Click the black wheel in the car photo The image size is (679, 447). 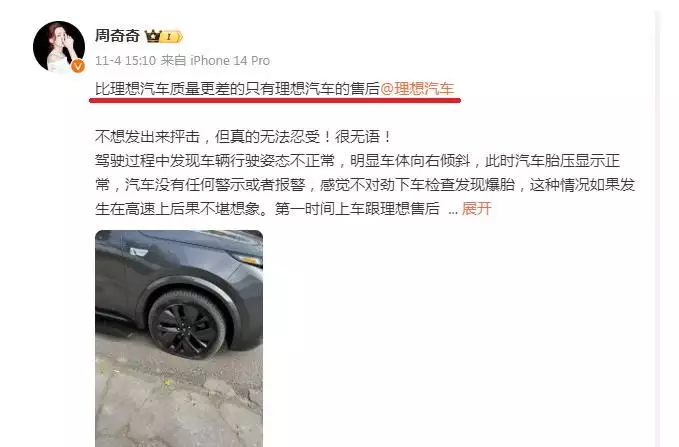click(x=187, y=325)
